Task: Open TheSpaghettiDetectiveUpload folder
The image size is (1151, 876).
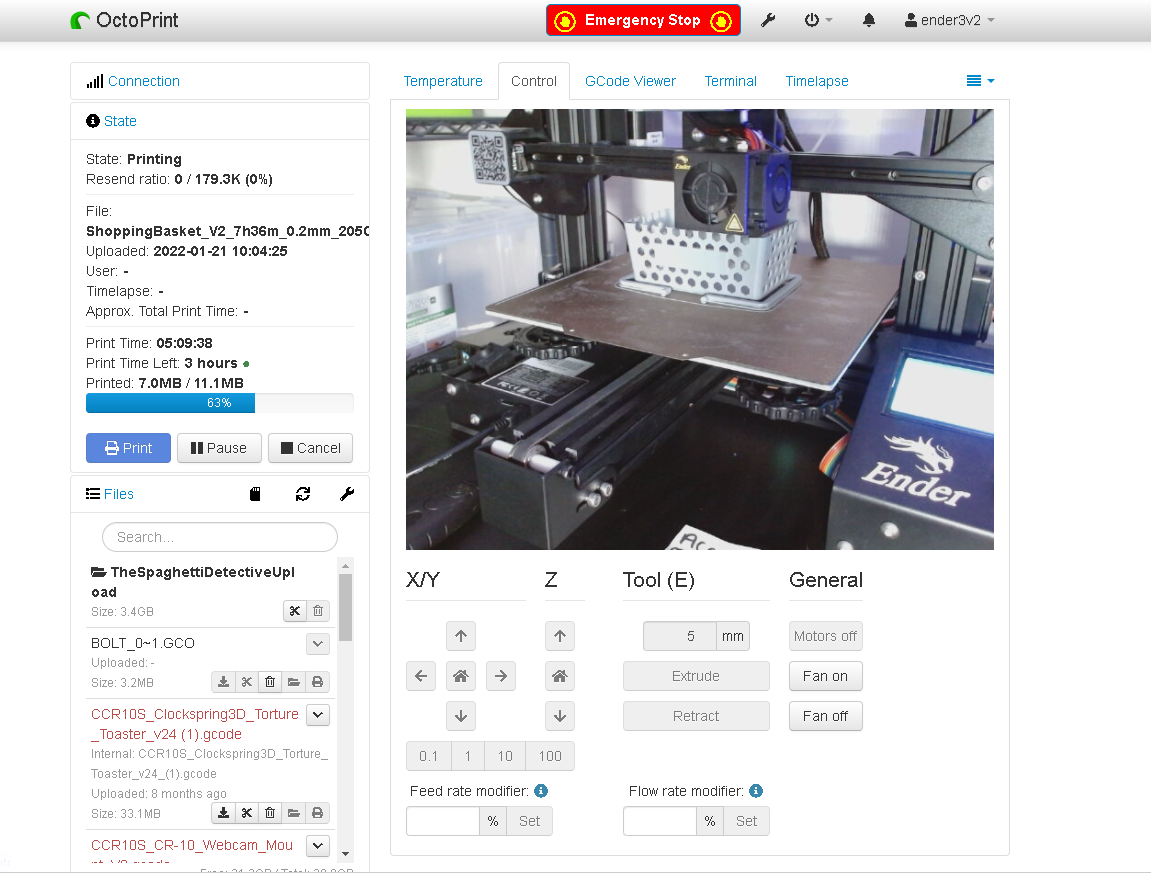Action: [x=193, y=582]
